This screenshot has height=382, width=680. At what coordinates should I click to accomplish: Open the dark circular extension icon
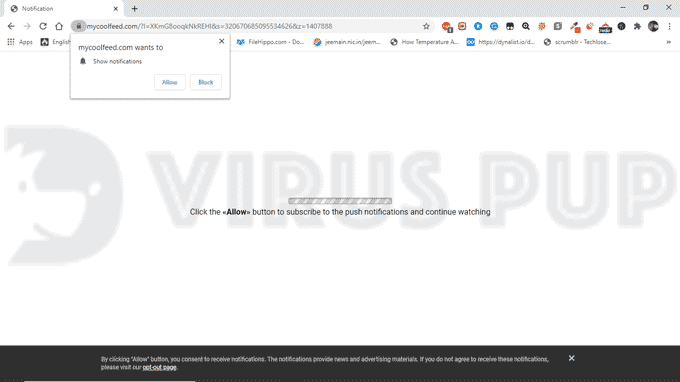pyautogui.click(x=621, y=26)
